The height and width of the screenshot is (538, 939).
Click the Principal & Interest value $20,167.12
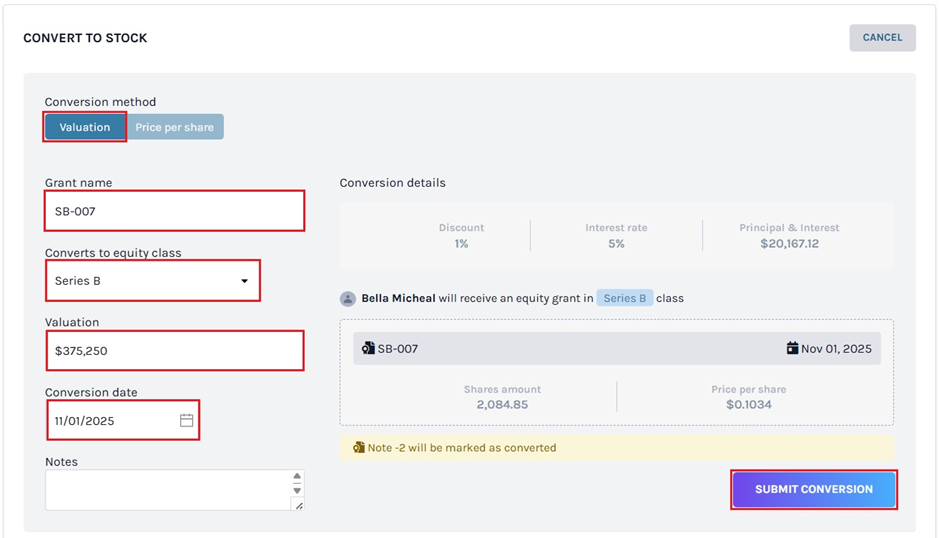tap(789, 243)
